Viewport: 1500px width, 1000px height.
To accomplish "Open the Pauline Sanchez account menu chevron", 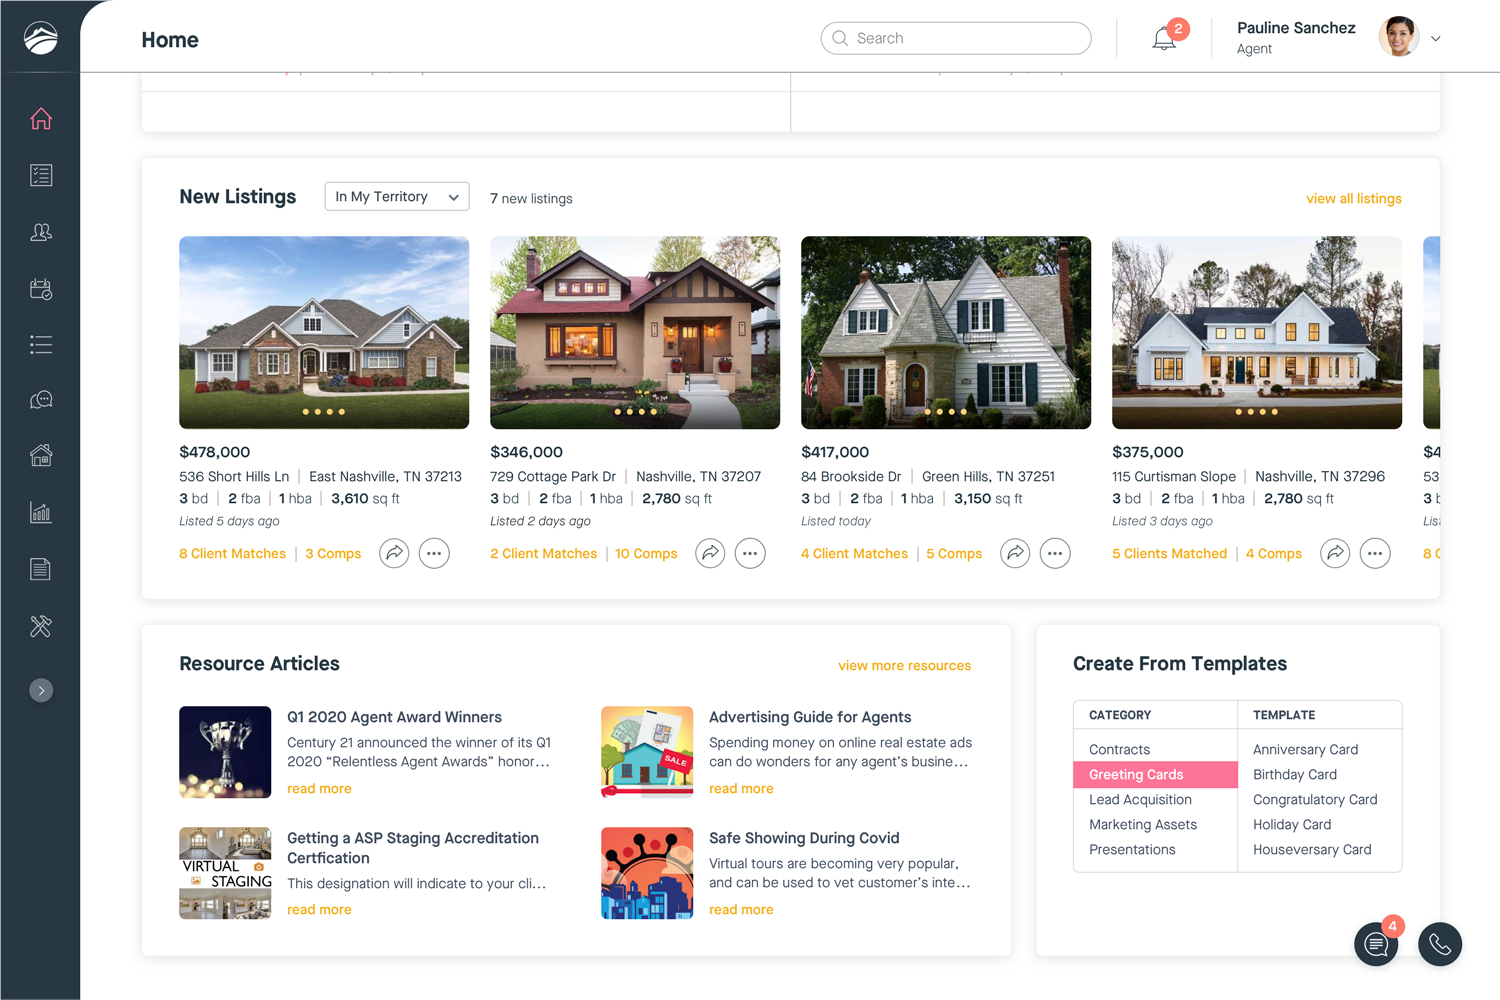I will click(x=1436, y=39).
